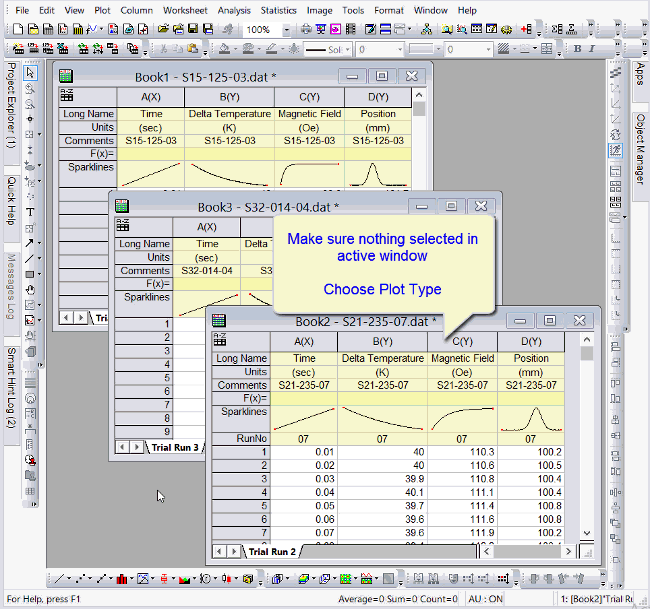650x609 pixels.
Task: Select the Trial Run 2 sheet tab
Action: click(x=271, y=551)
